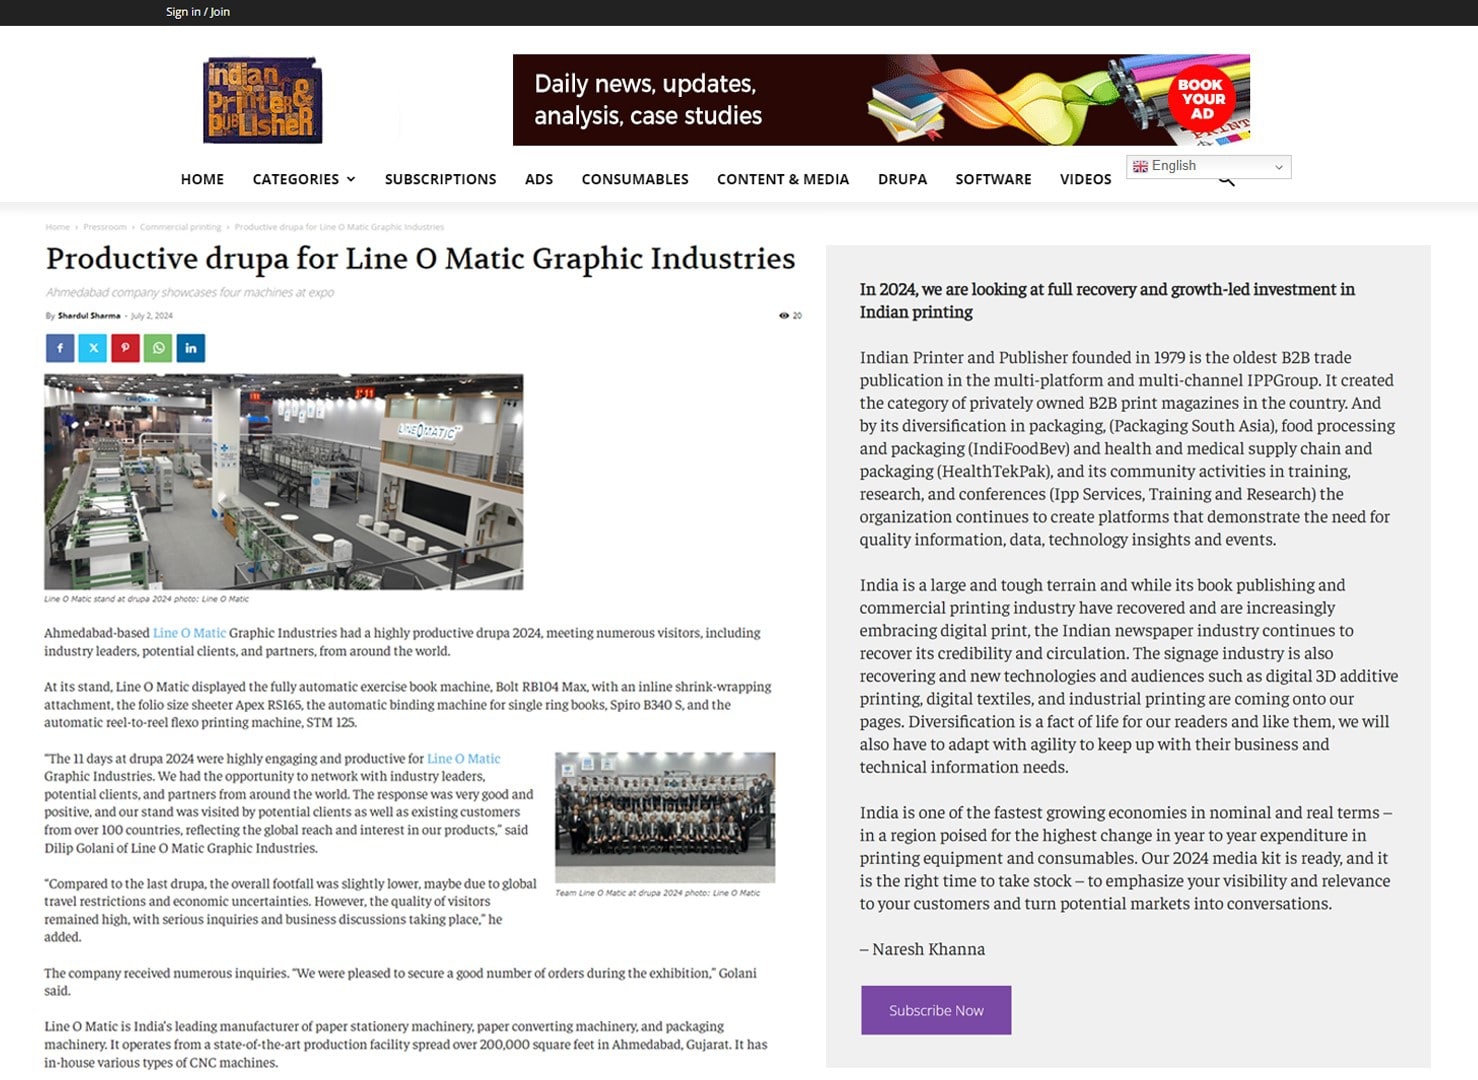Click caption 'Team Line O Matic at drupa 2024'
Viewport: 1478px width, 1080px height.
pyautogui.click(x=657, y=893)
